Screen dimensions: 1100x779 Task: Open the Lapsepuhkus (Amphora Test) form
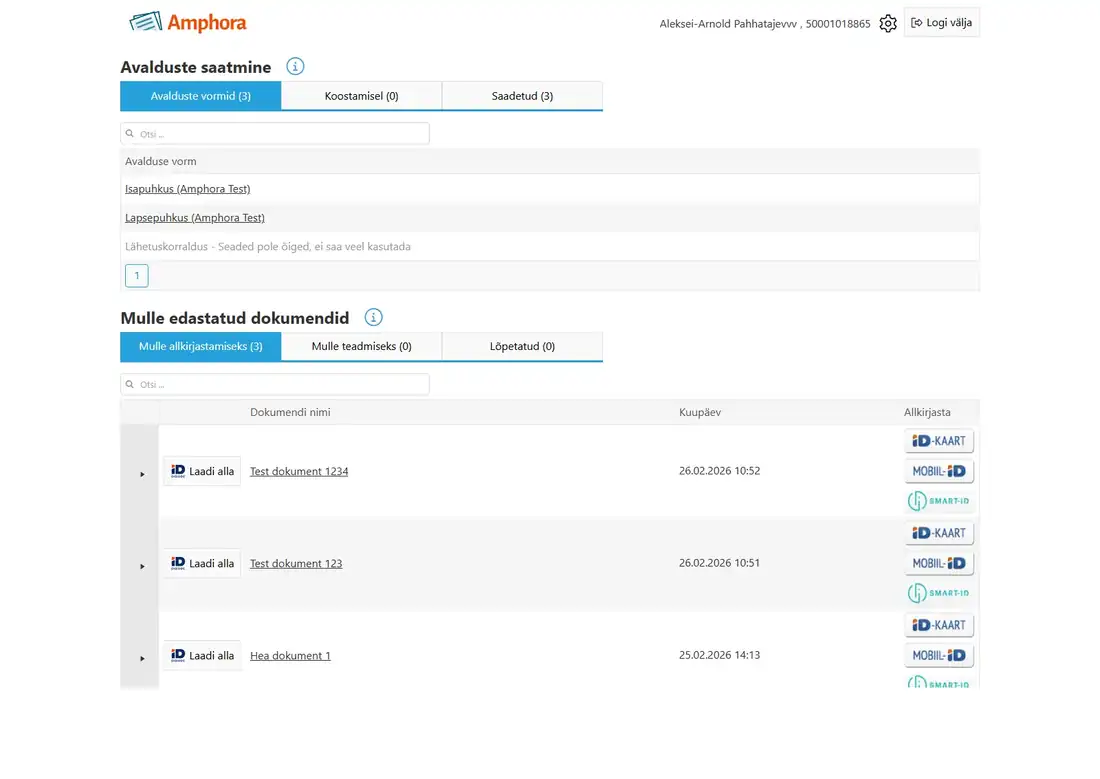pos(195,218)
